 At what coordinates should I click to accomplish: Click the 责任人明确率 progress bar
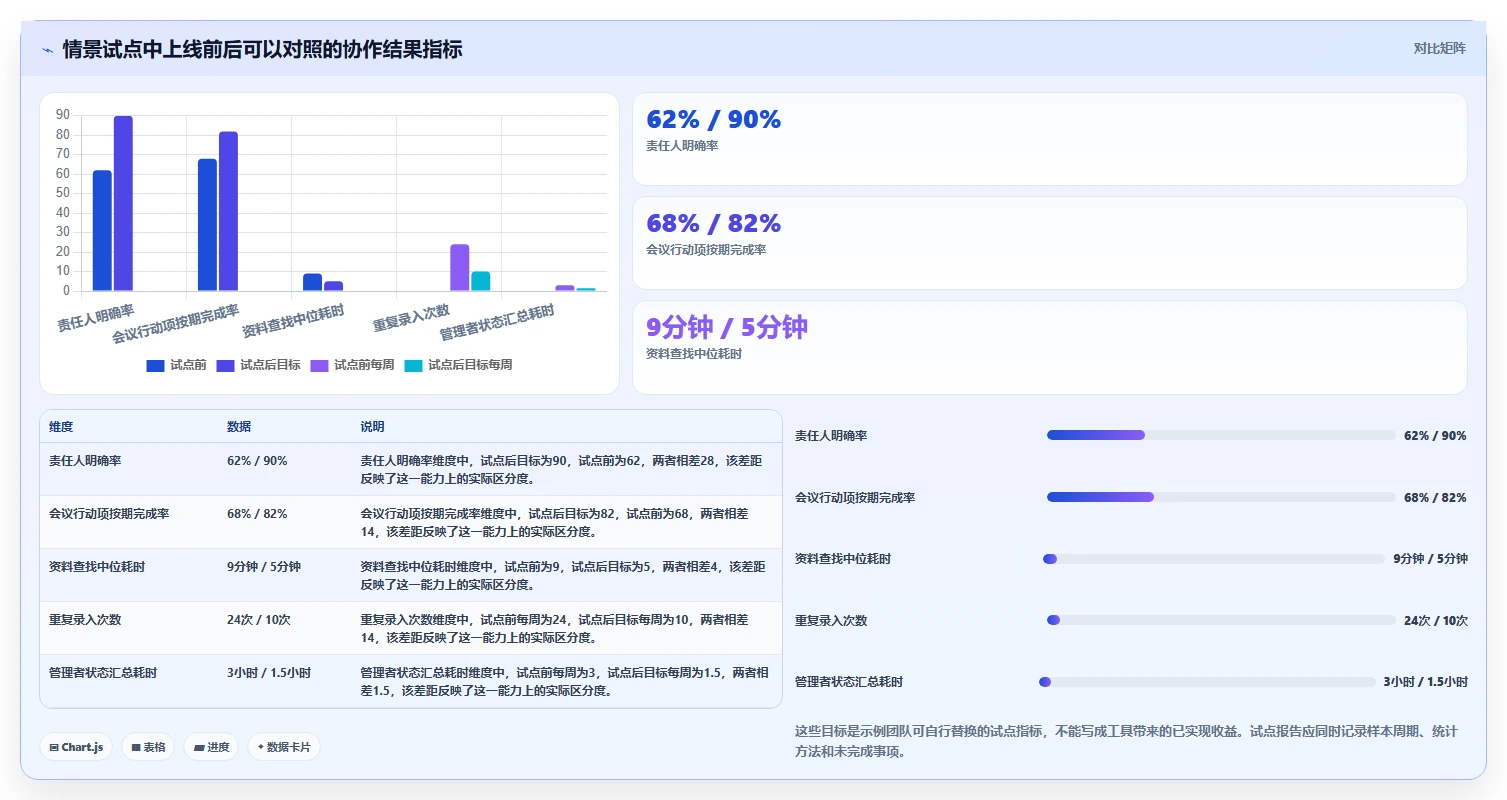(1221, 435)
